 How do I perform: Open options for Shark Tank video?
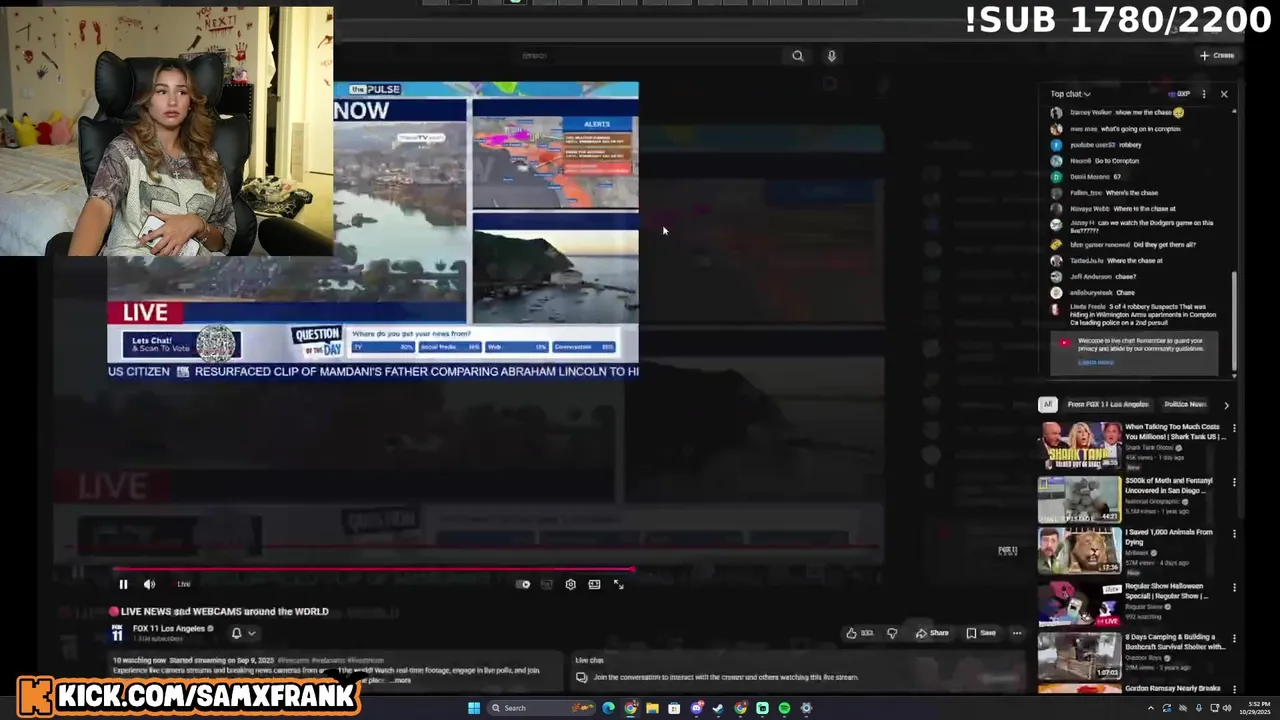(x=1234, y=428)
